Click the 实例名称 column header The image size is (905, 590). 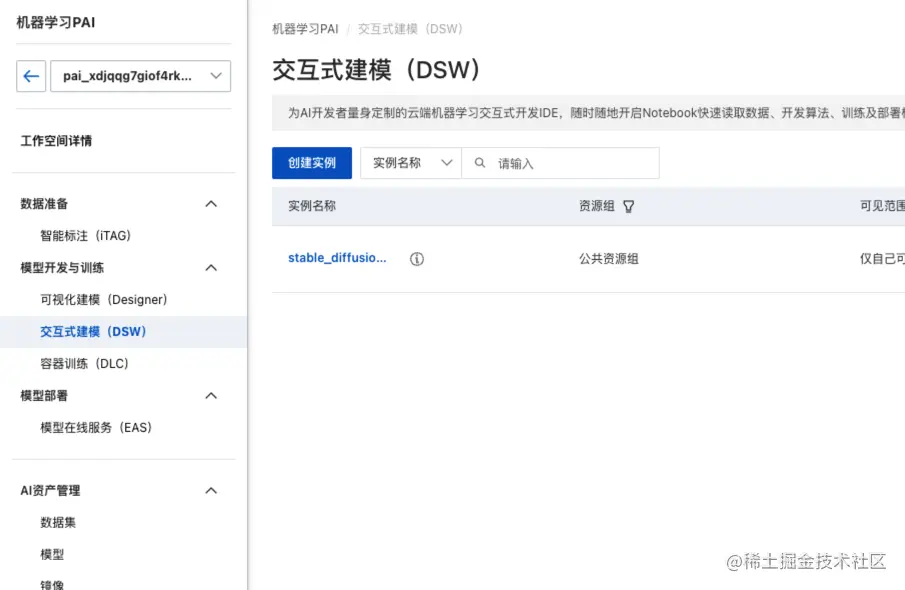coord(312,206)
